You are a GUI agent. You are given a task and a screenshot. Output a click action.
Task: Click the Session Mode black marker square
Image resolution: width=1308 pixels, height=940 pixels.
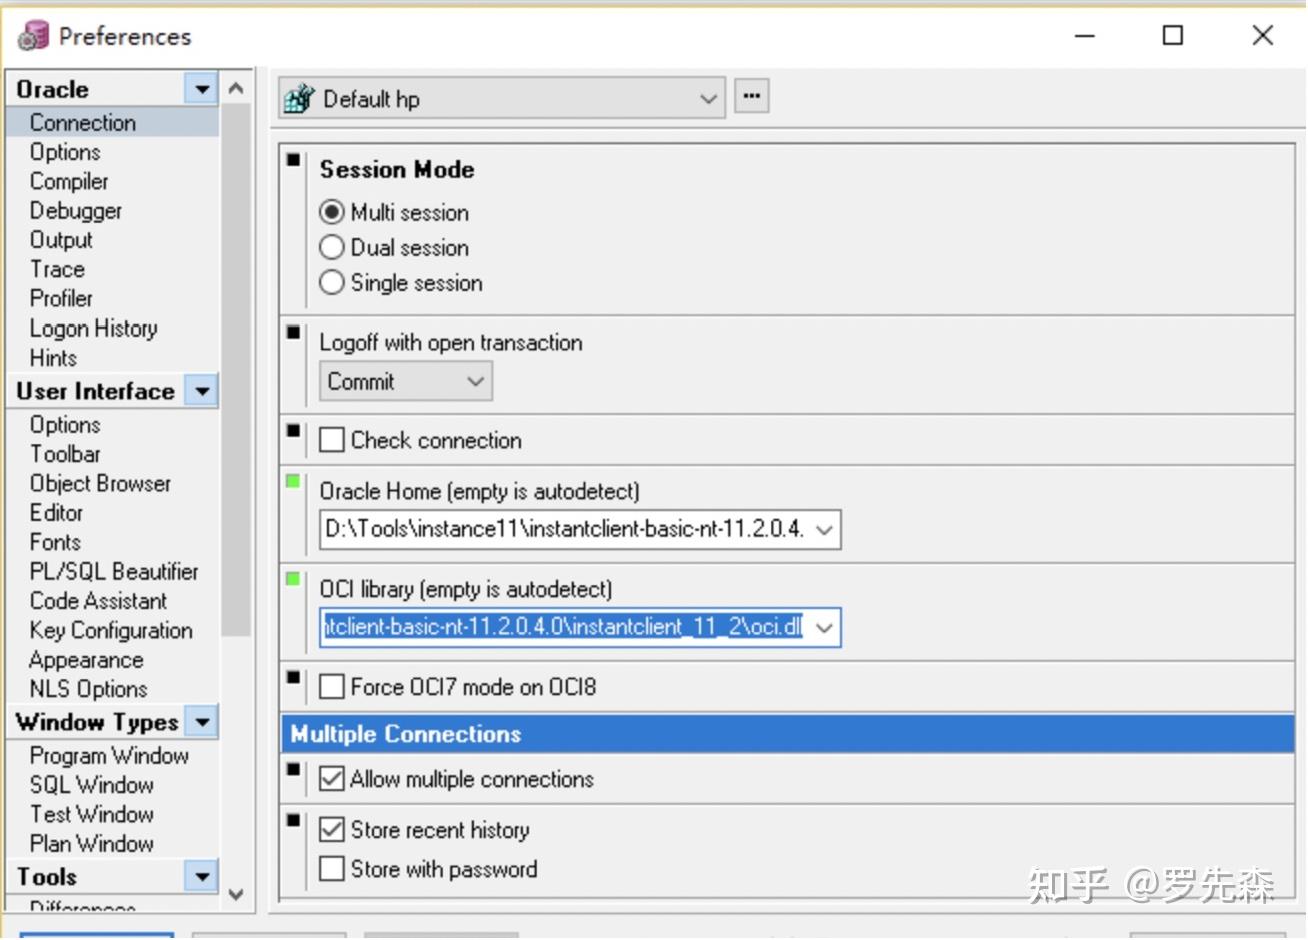point(293,160)
